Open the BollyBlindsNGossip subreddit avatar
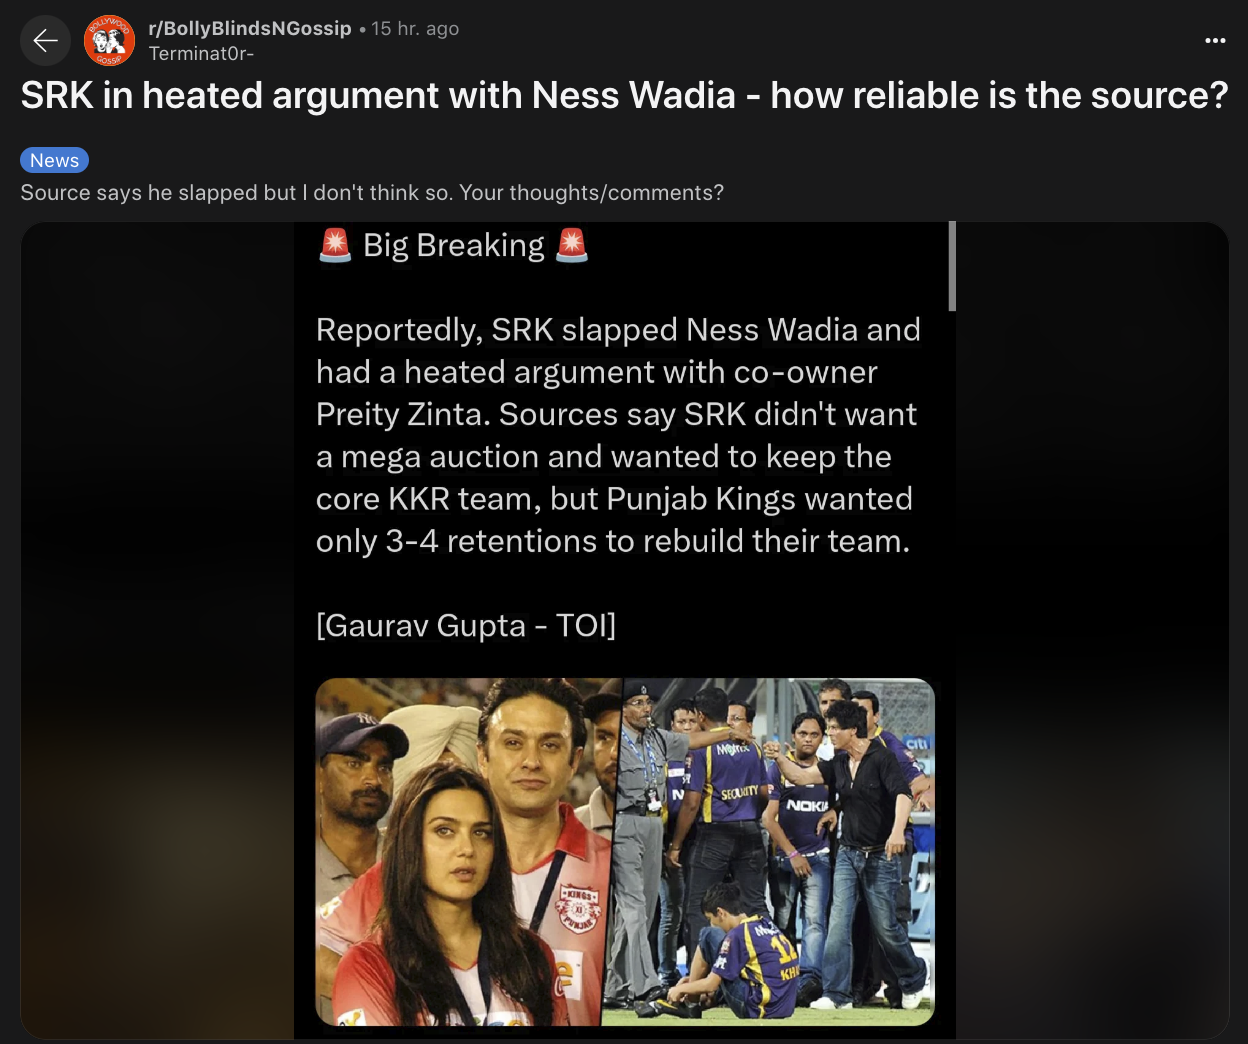1248x1044 pixels. [110, 41]
